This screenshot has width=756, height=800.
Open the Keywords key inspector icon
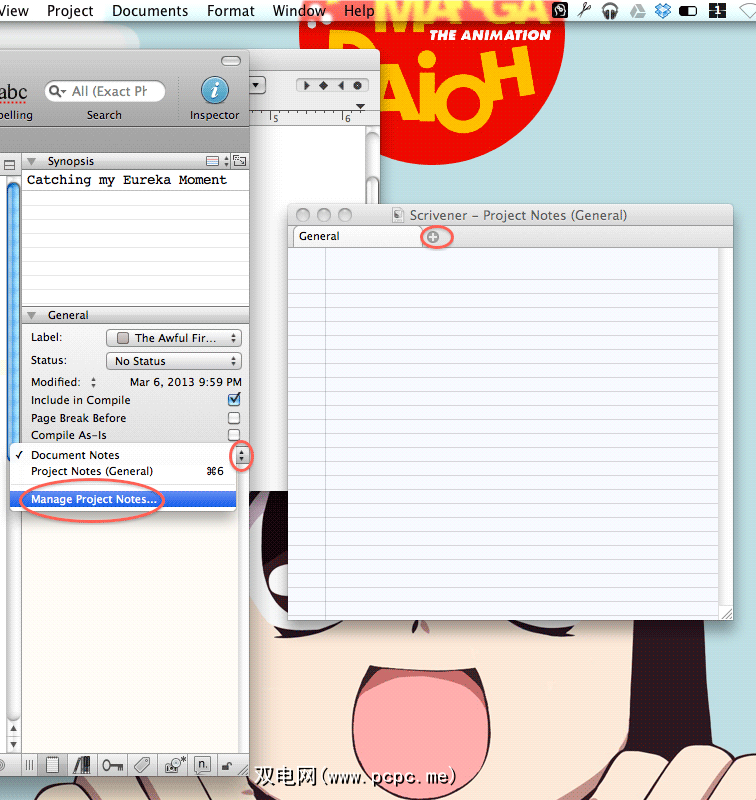tap(112, 765)
